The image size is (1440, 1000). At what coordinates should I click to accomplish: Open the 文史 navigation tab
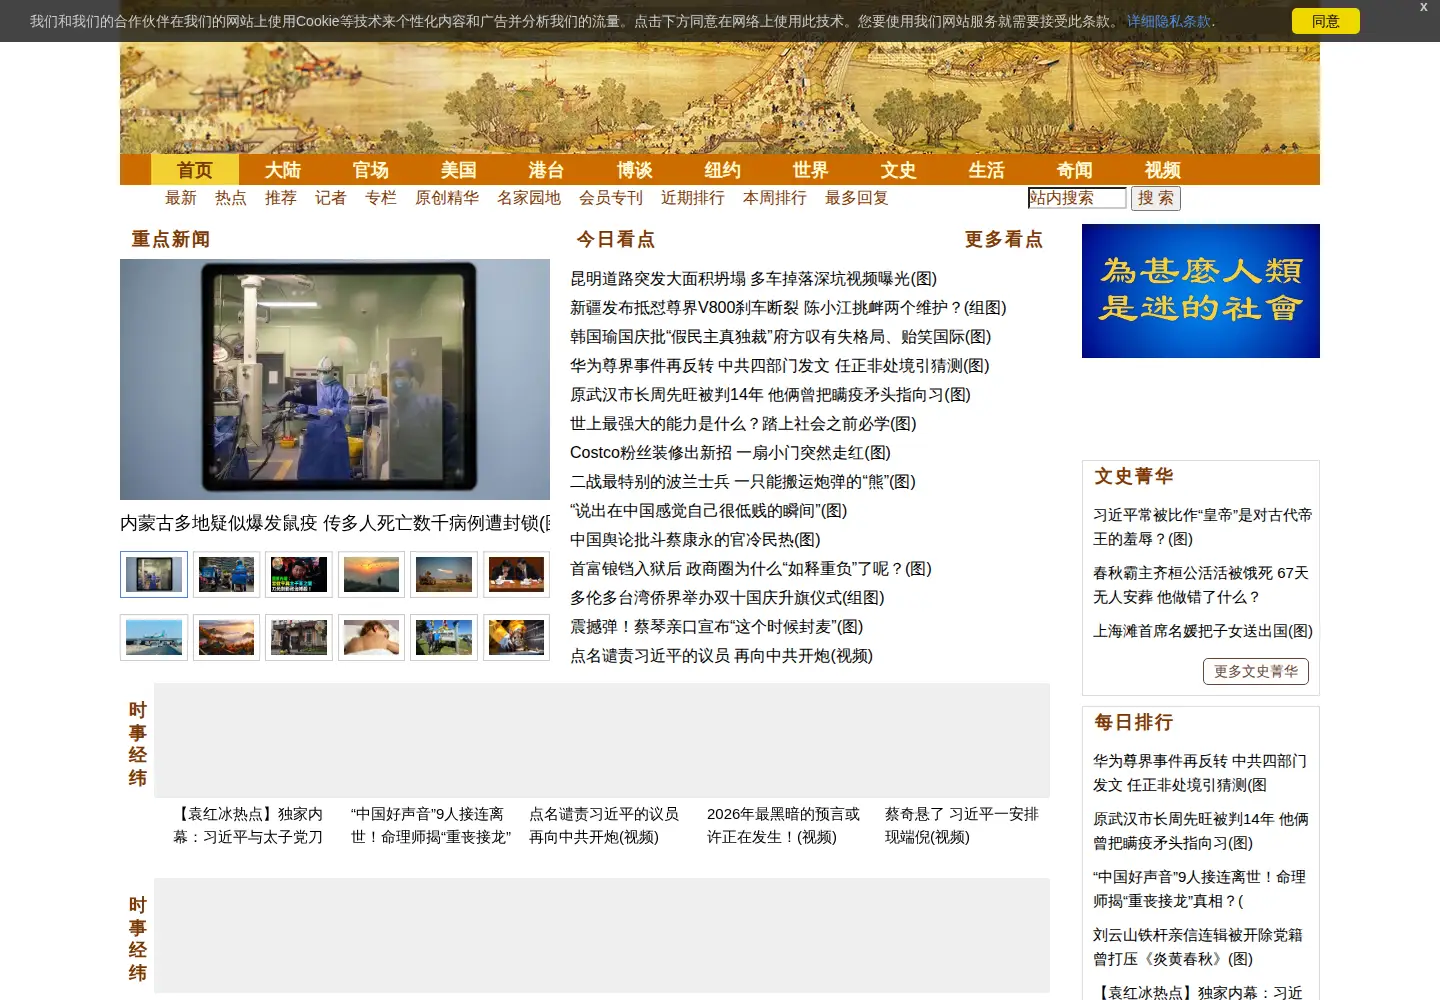click(899, 170)
